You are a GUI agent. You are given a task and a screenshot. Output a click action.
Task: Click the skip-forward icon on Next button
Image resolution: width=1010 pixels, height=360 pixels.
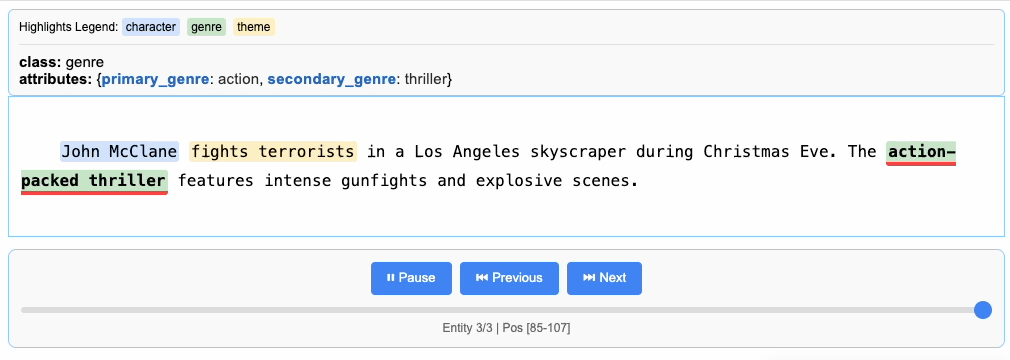(x=589, y=278)
